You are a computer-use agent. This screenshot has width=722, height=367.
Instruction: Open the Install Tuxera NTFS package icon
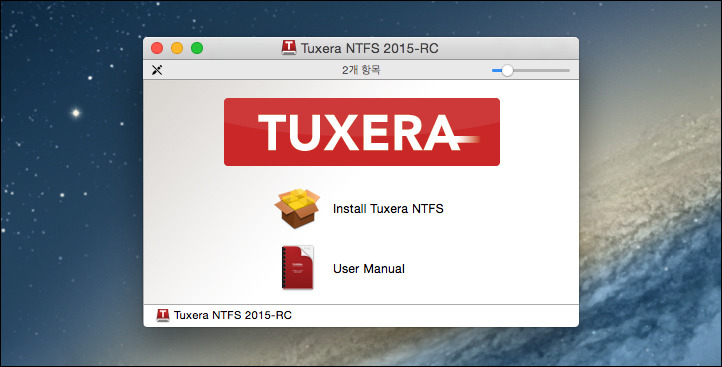(297, 208)
